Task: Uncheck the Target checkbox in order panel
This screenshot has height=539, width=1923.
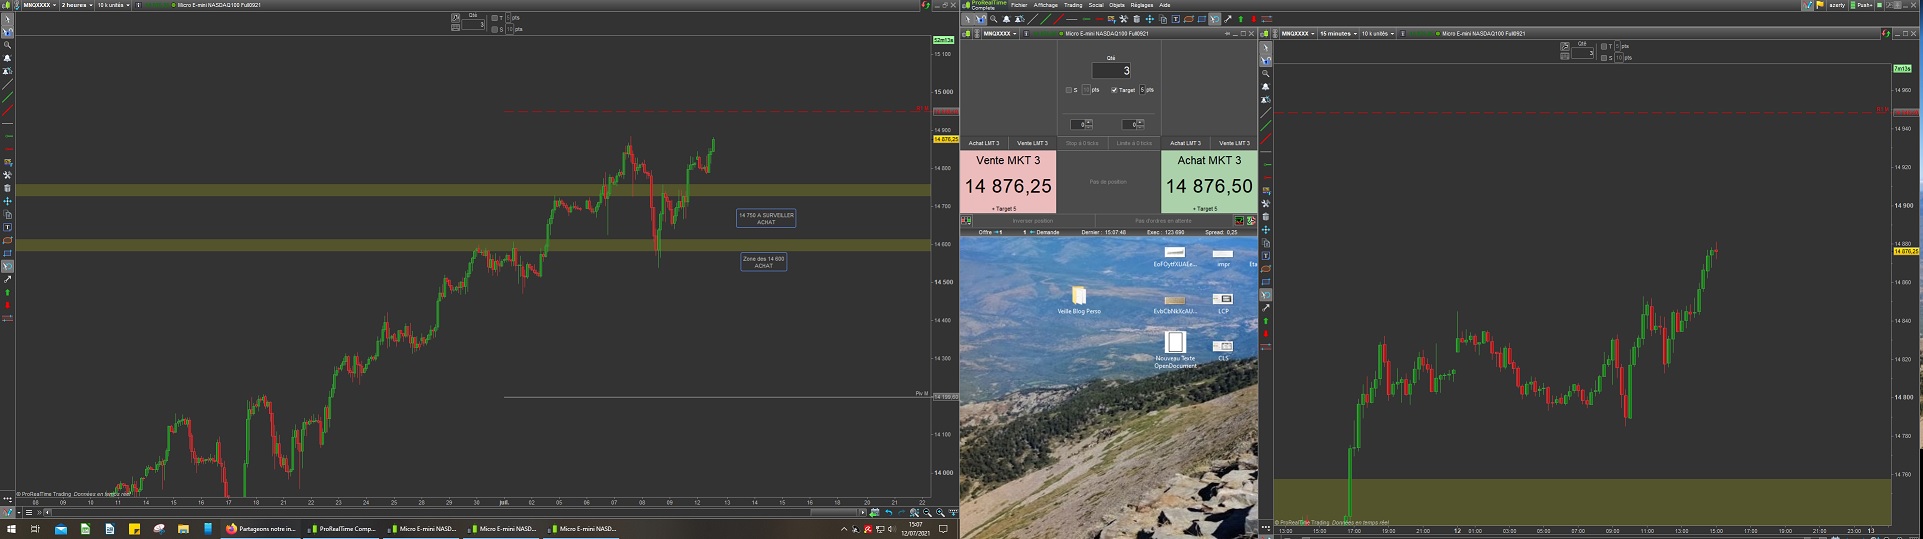Action: pos(1114,90)
